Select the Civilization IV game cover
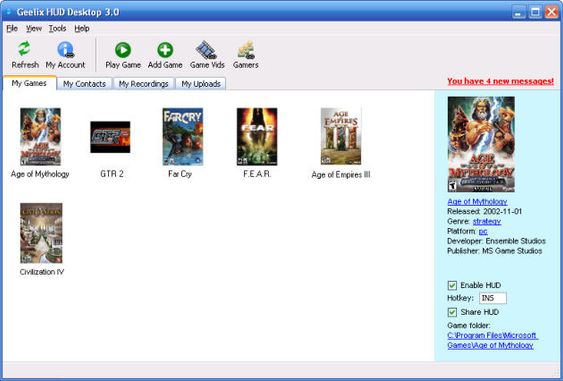The image size is (563, 381). (x=41, y=233)
